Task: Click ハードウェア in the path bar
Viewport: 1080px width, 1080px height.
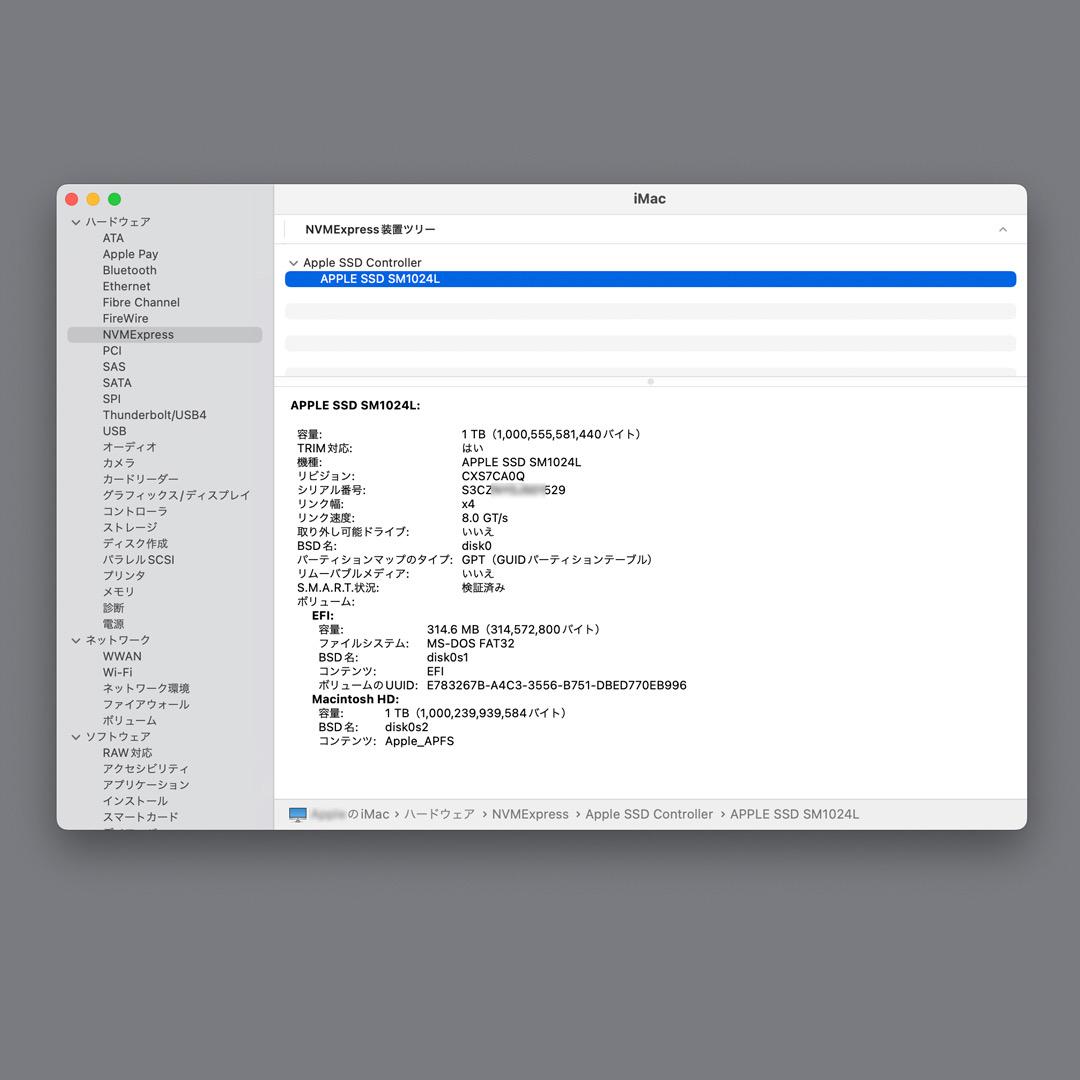Action: pyautogui.click(x=439, y=814)
